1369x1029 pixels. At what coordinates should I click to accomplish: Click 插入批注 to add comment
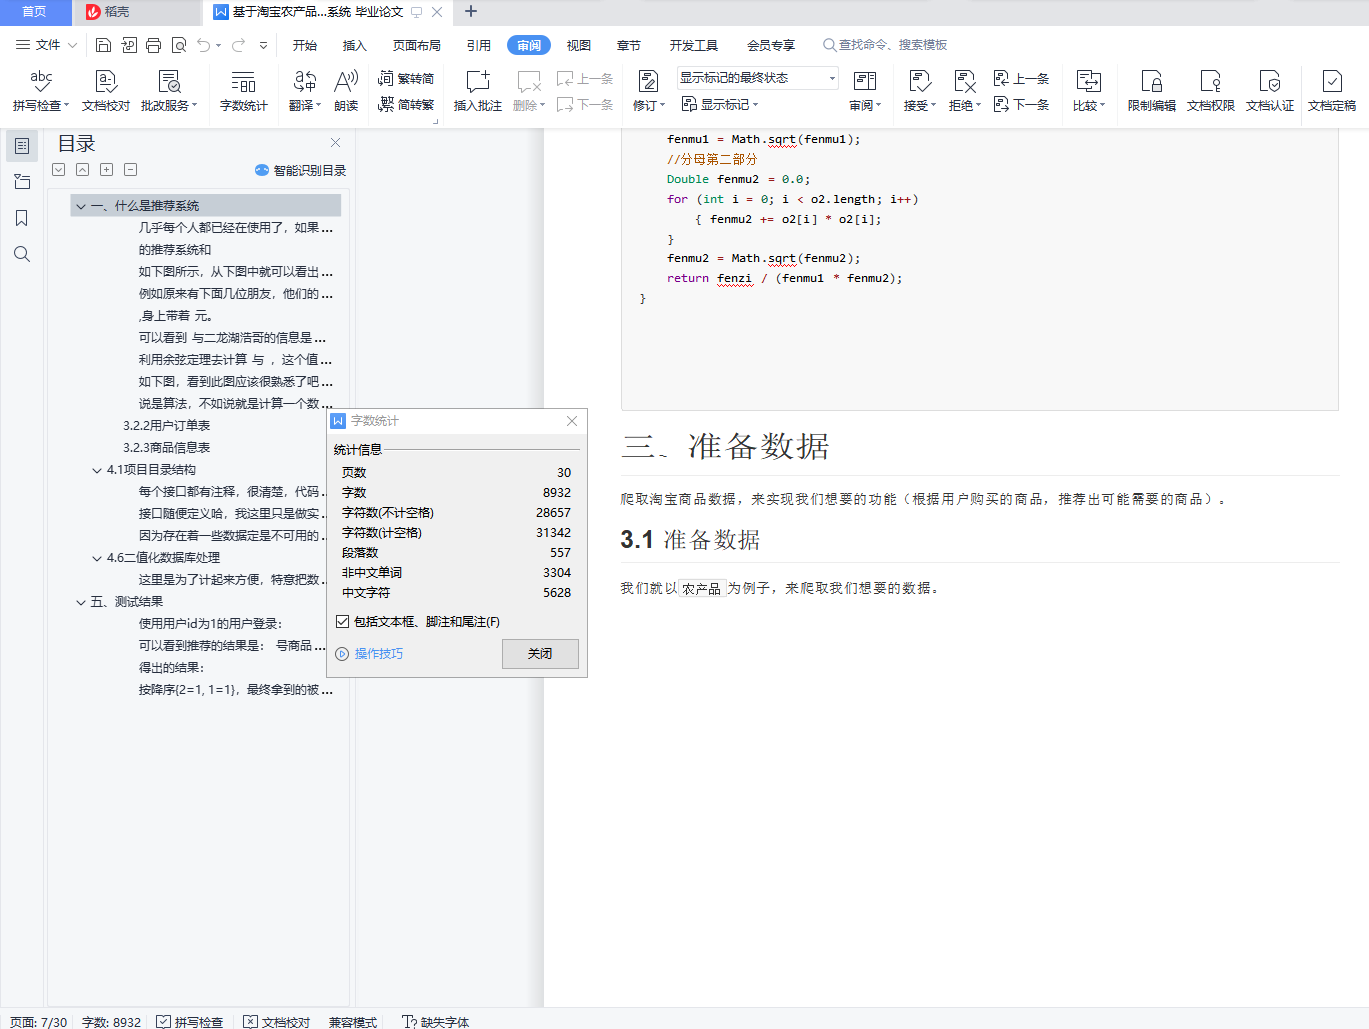(478, 90)
